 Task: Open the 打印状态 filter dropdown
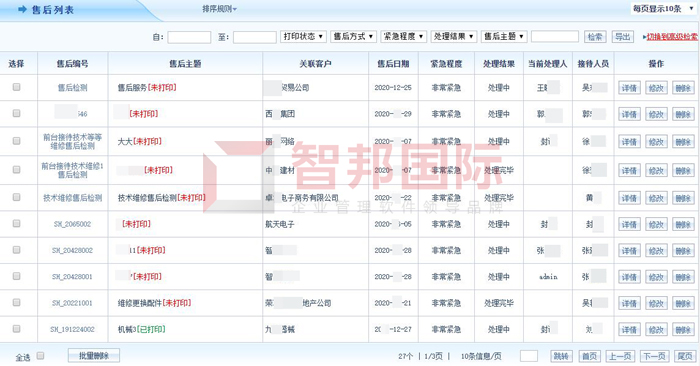[303, 37]
